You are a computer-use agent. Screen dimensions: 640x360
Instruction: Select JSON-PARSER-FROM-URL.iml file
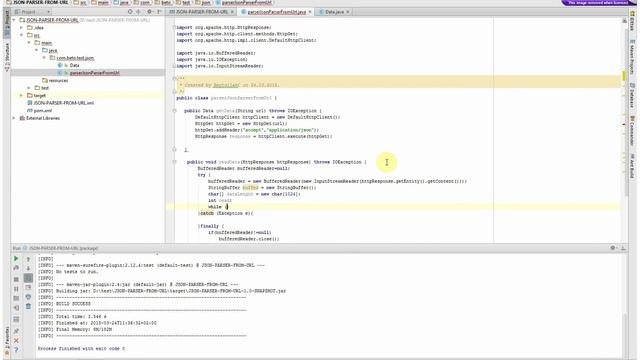click(64, 103)
